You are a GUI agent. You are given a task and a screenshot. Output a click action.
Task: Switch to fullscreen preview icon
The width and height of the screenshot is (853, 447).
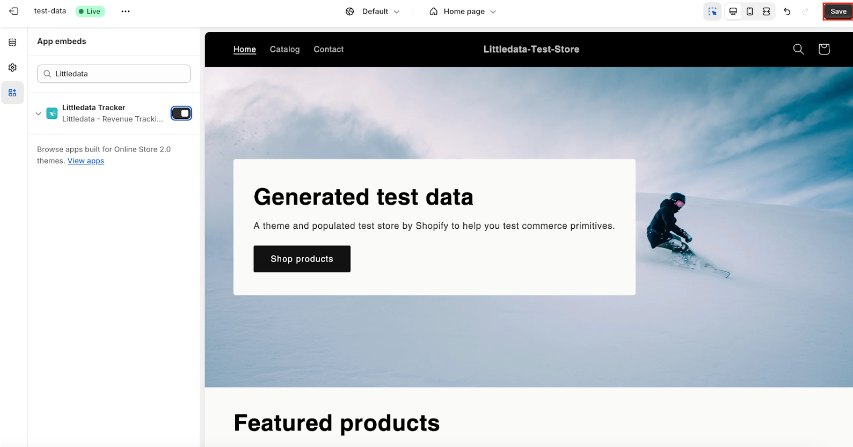tap(766, 11)
